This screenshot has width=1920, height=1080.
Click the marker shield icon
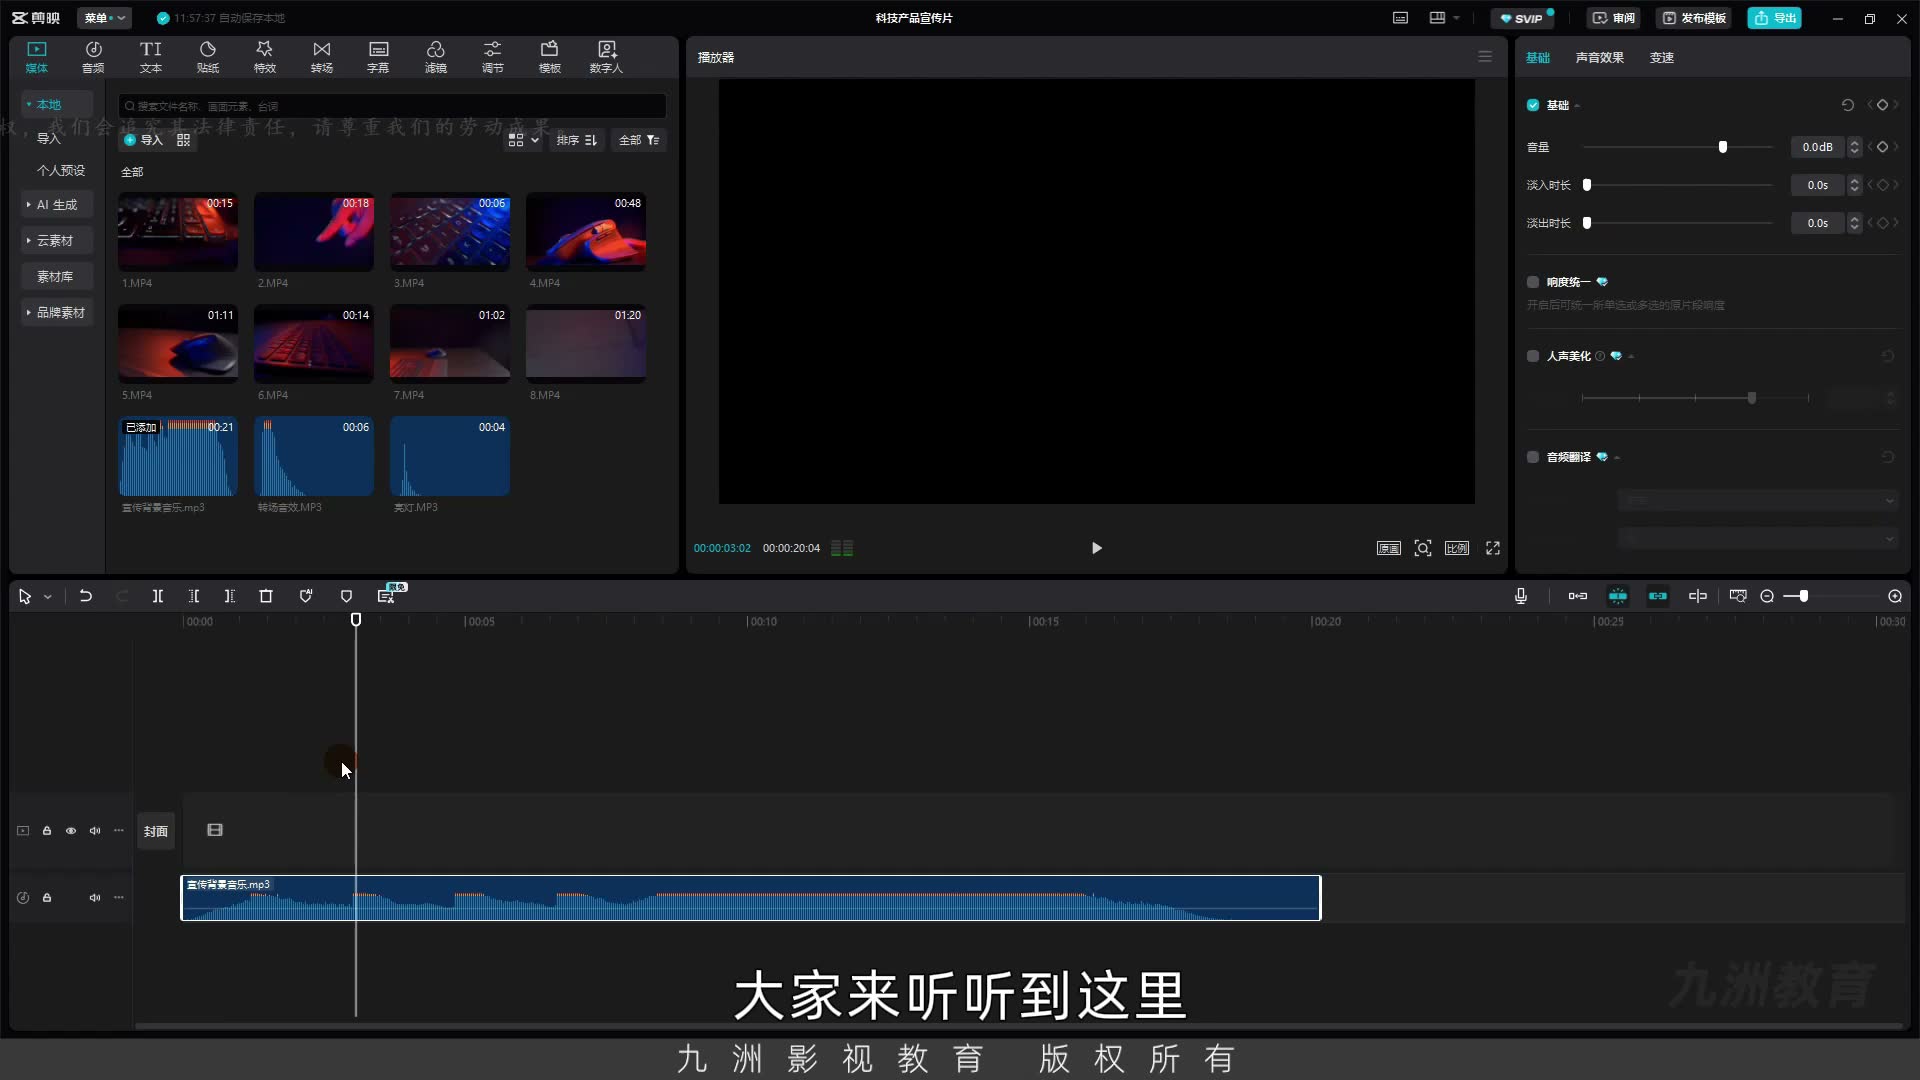346,596
